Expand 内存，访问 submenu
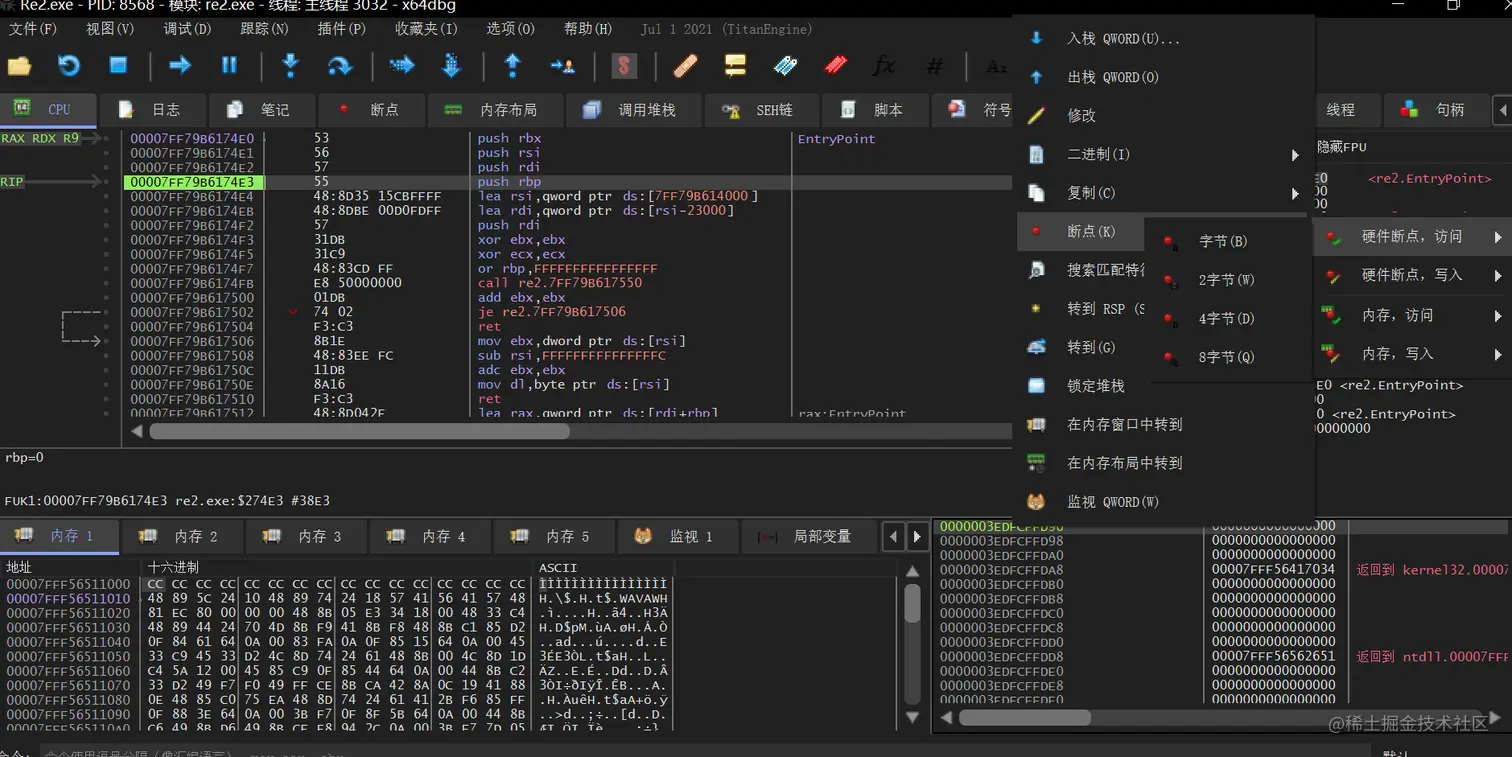This screenshot has height=757, width=1512. (1412, 315)
